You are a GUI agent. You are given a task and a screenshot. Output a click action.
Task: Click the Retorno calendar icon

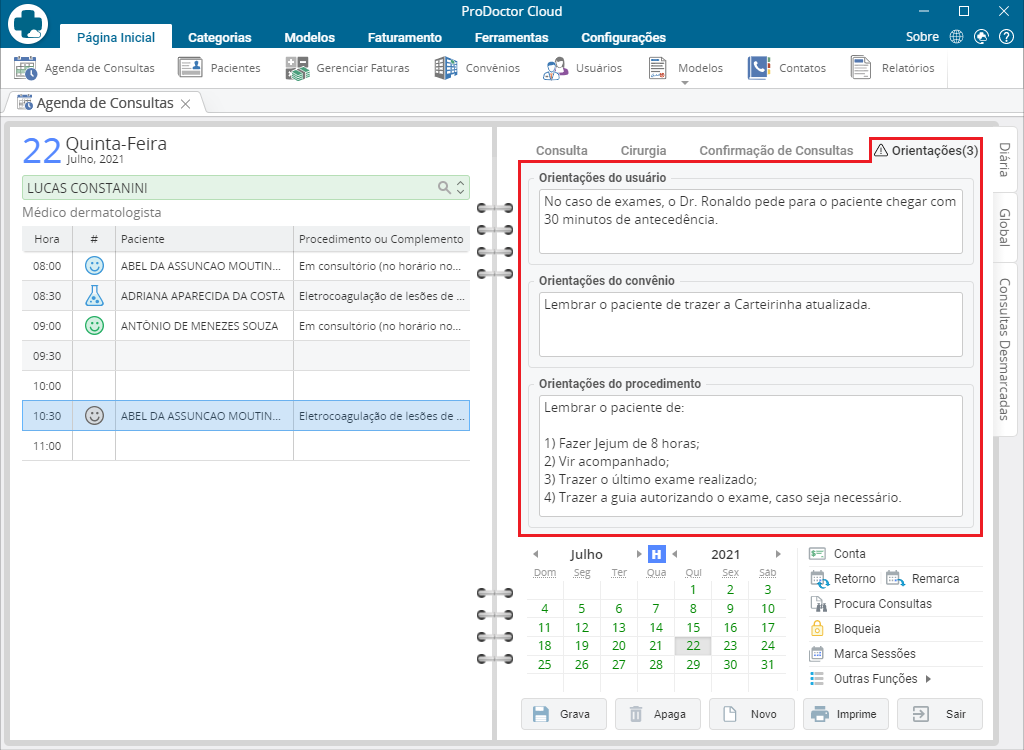pyautogui.click(x=819, y=579)
